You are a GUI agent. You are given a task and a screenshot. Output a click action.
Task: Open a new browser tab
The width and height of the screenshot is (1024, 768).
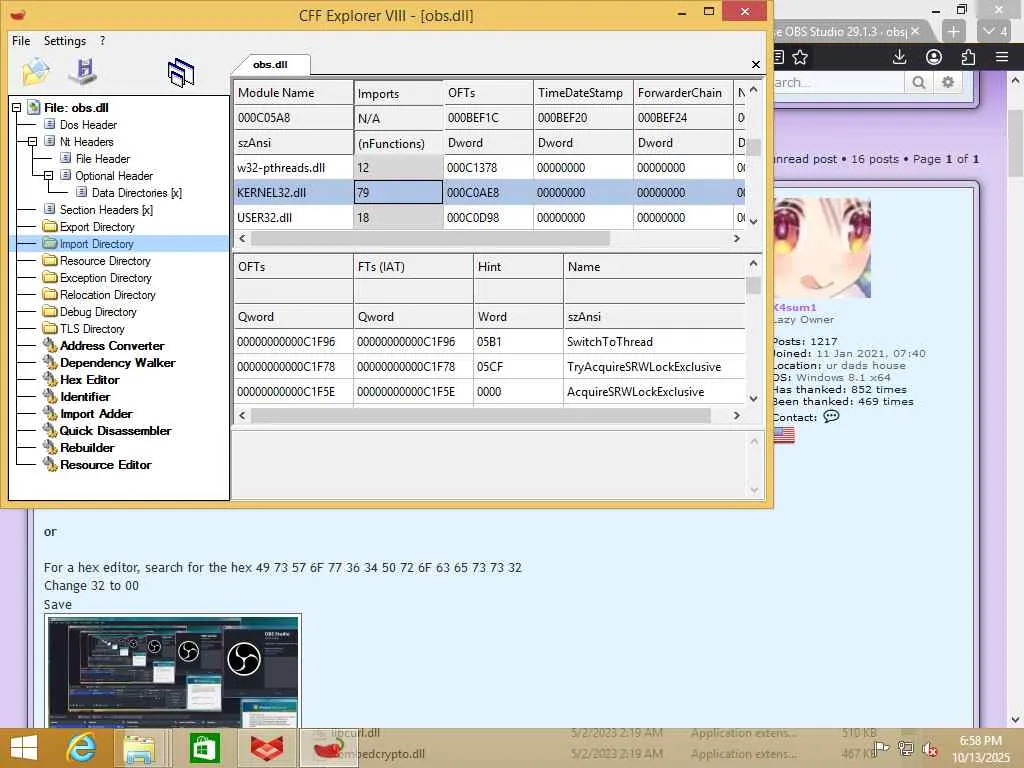(x=953, y=31)
